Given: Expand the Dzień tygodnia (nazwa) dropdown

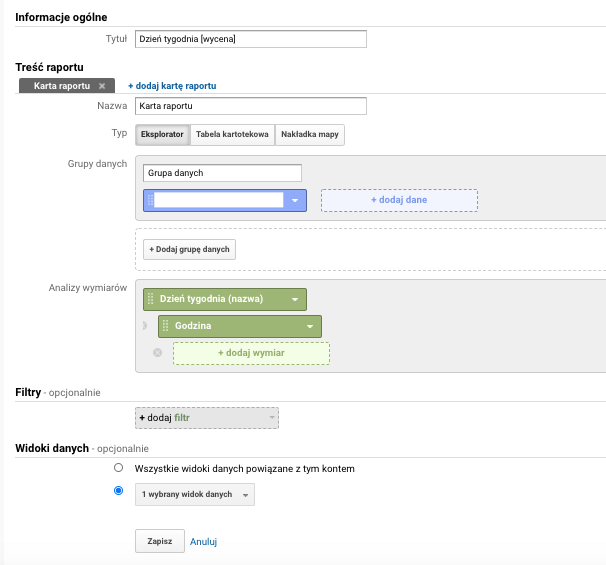Looking at the screenshot, I should point(295,299).
